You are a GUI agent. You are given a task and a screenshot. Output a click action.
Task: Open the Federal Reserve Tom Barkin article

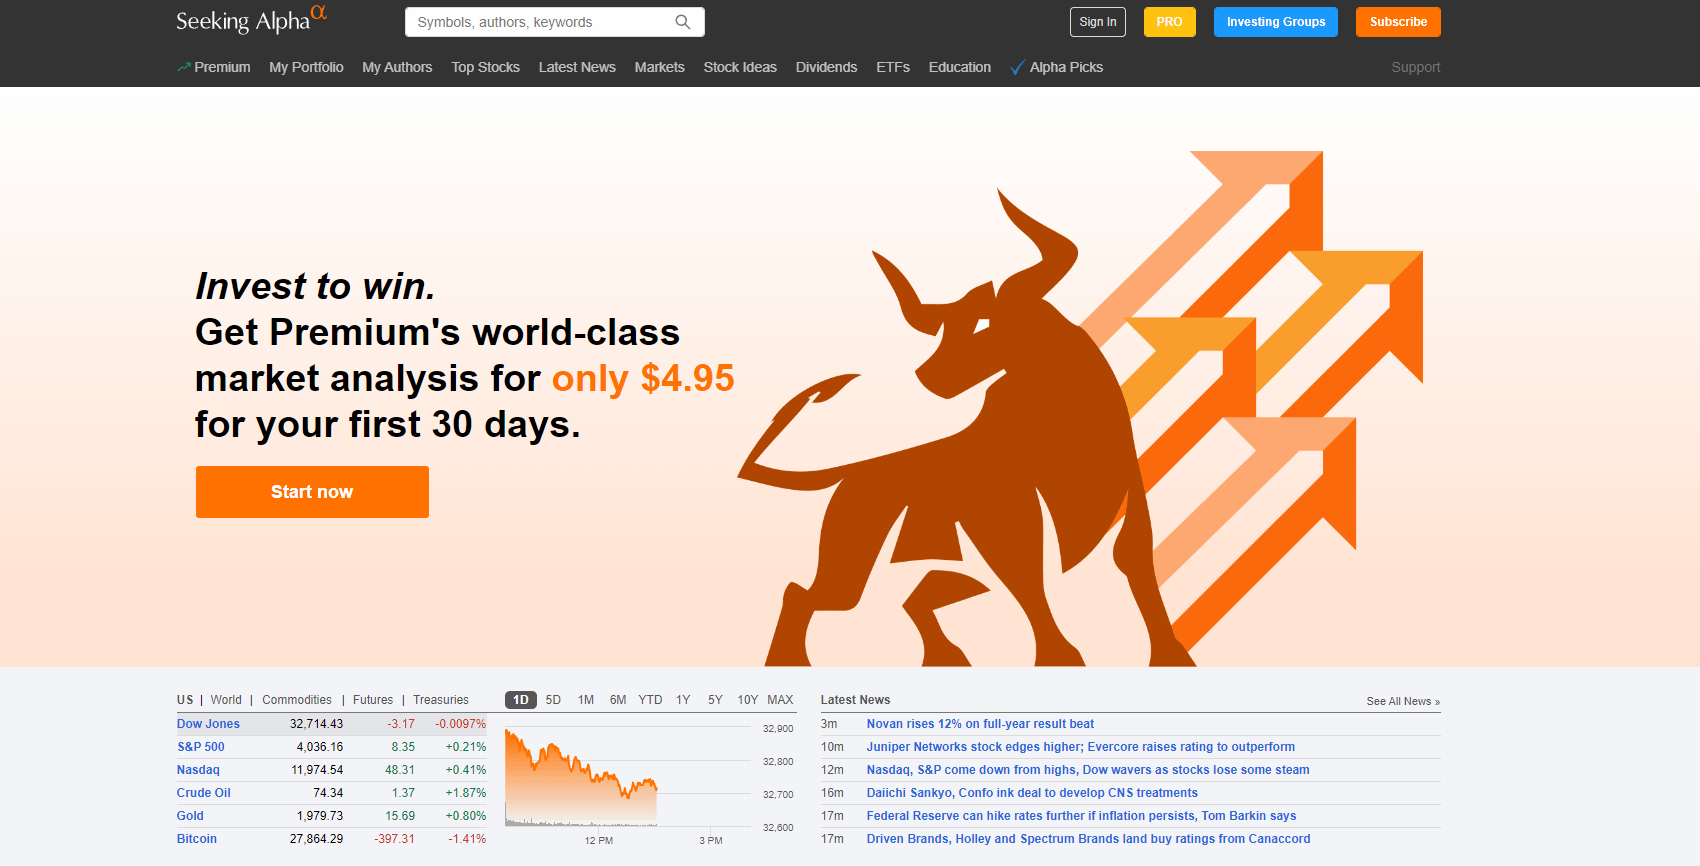[1081, 816]
